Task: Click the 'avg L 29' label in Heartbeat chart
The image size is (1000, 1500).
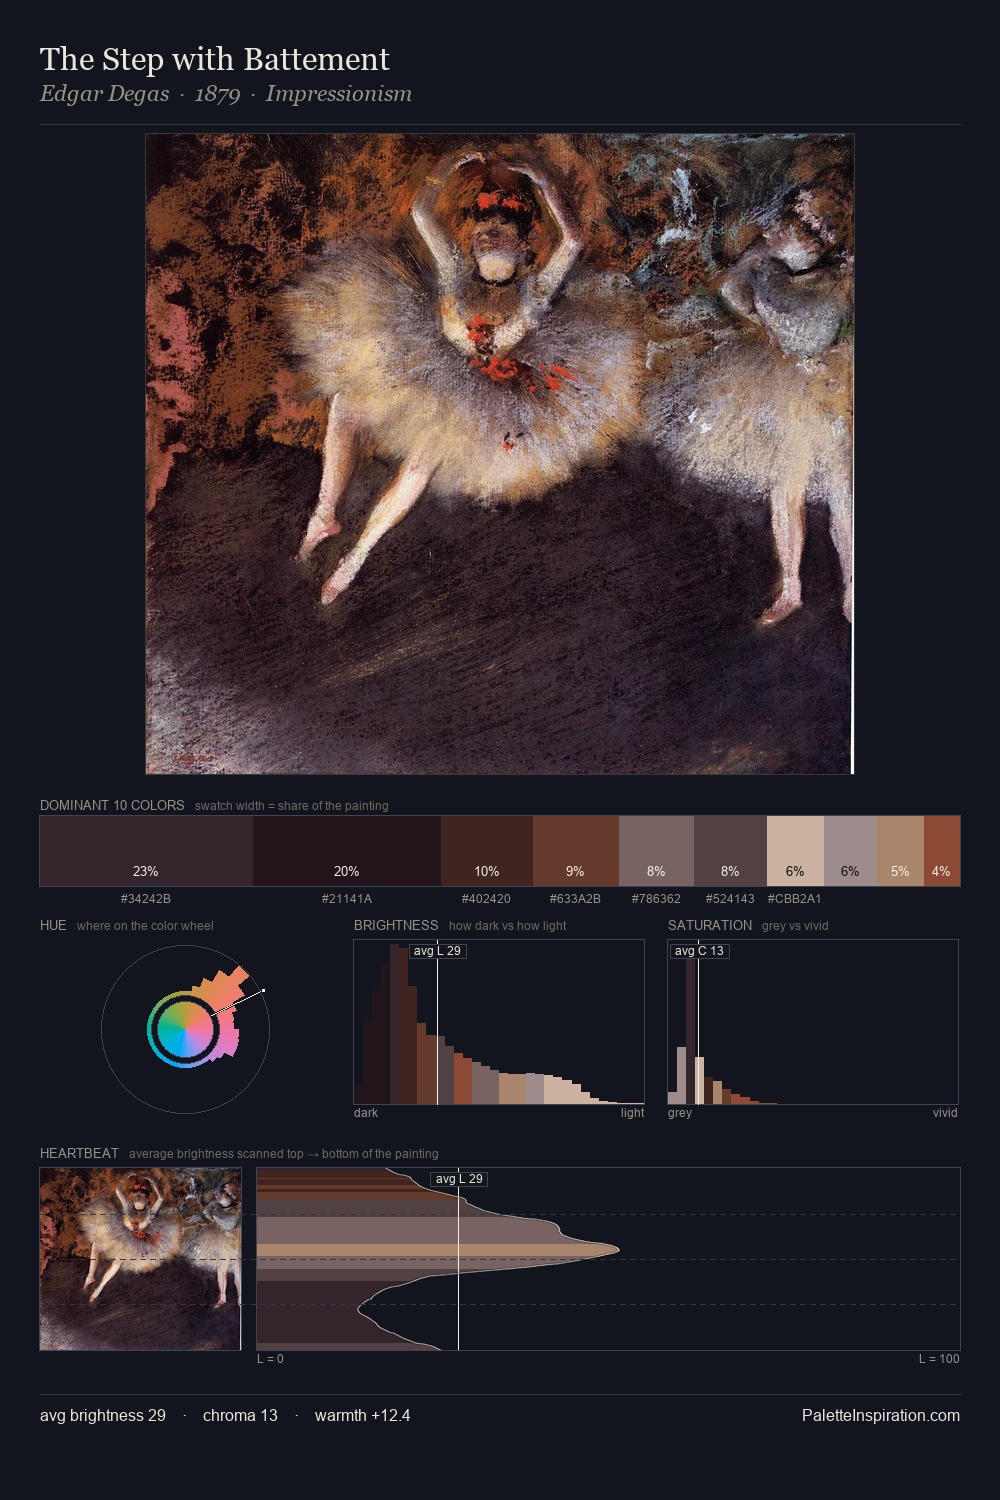Action: click(x=459, y=1179)
